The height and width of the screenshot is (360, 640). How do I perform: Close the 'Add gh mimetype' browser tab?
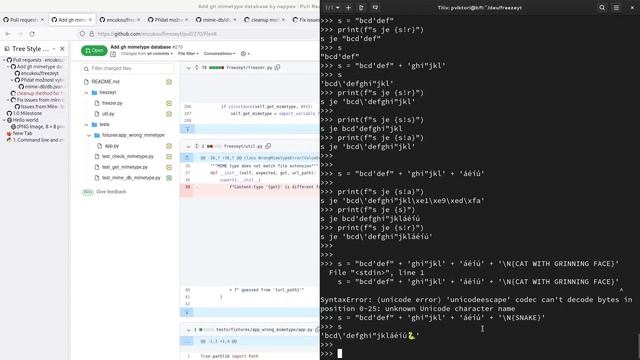click(x=90, y=20)
